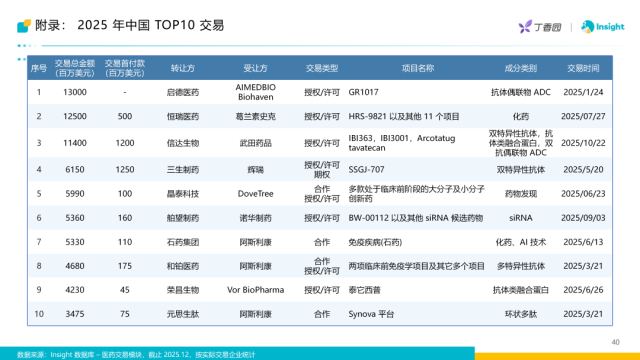Click the upfront payment value '1200'
Image resolution: width=640 pixels, height=360 pixels.
(124, 143)
